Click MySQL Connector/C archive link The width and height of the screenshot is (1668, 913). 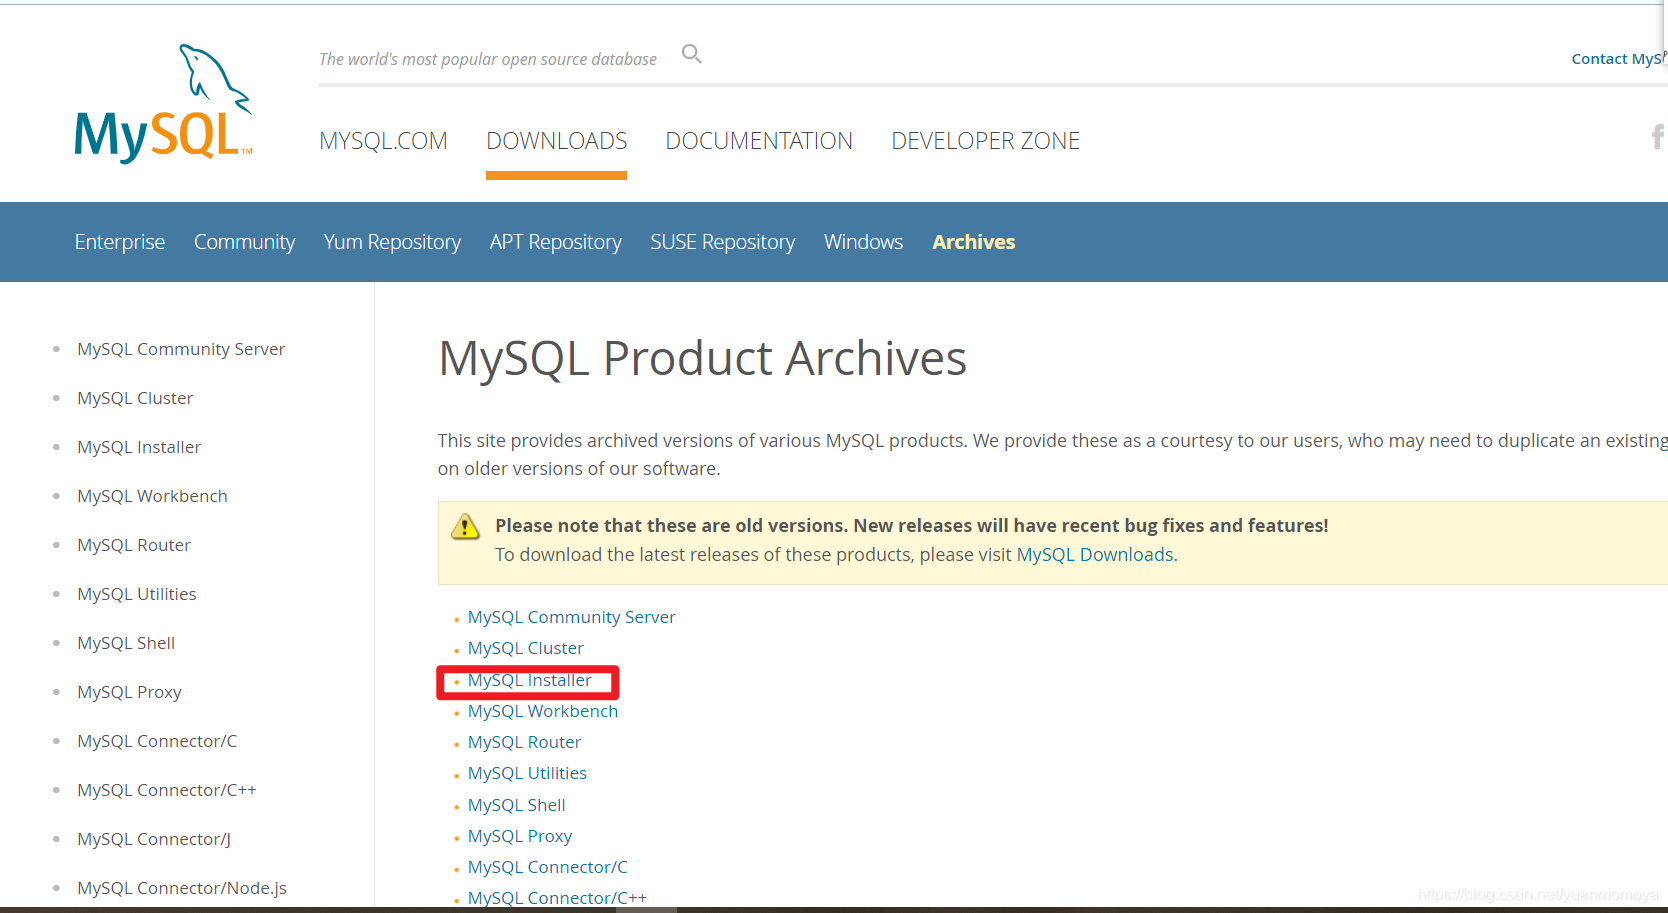click(x=548, y=867)
